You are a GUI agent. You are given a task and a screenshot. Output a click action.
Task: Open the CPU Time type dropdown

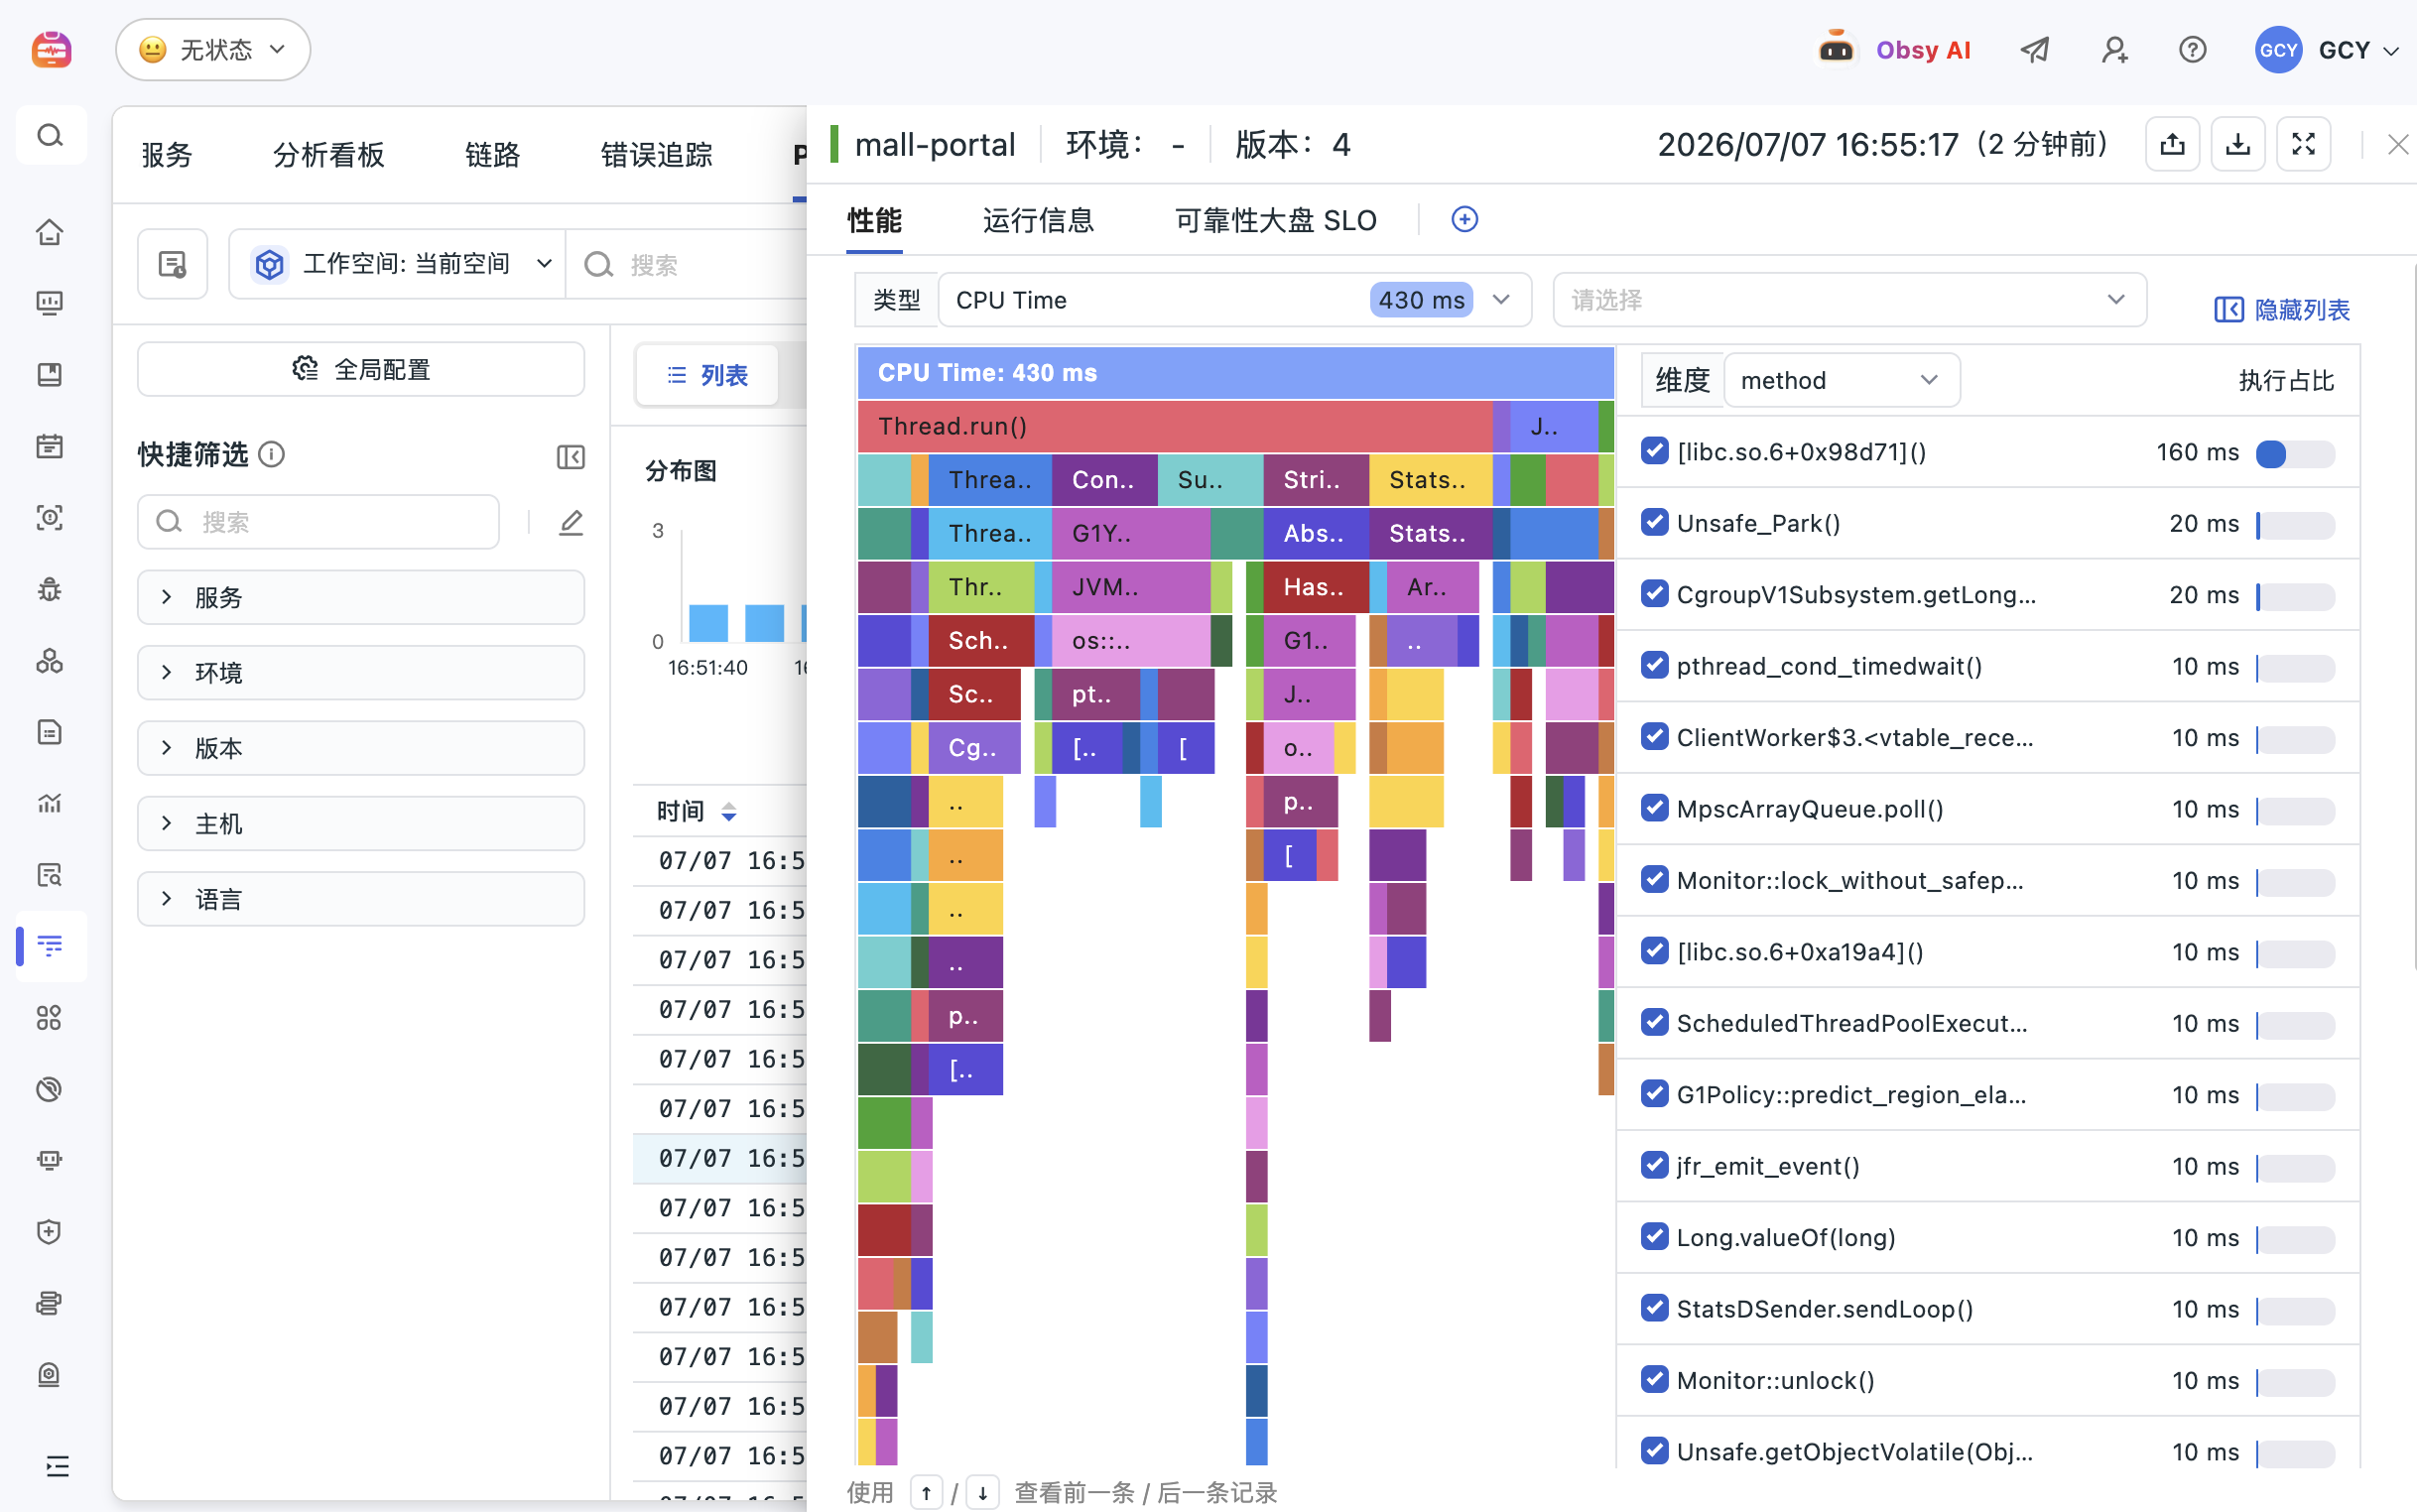[1234, 300]
